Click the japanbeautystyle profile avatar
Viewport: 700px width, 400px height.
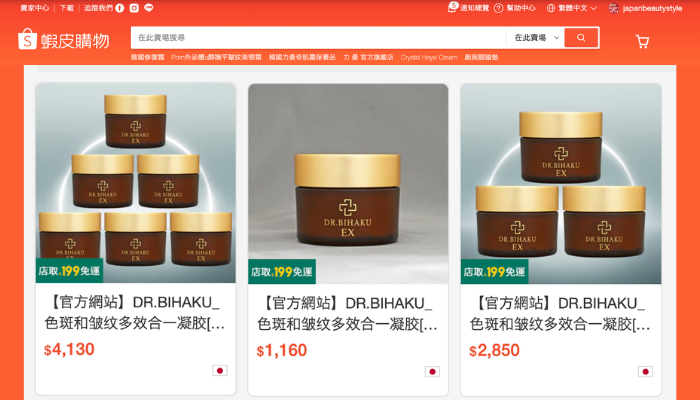614,8
